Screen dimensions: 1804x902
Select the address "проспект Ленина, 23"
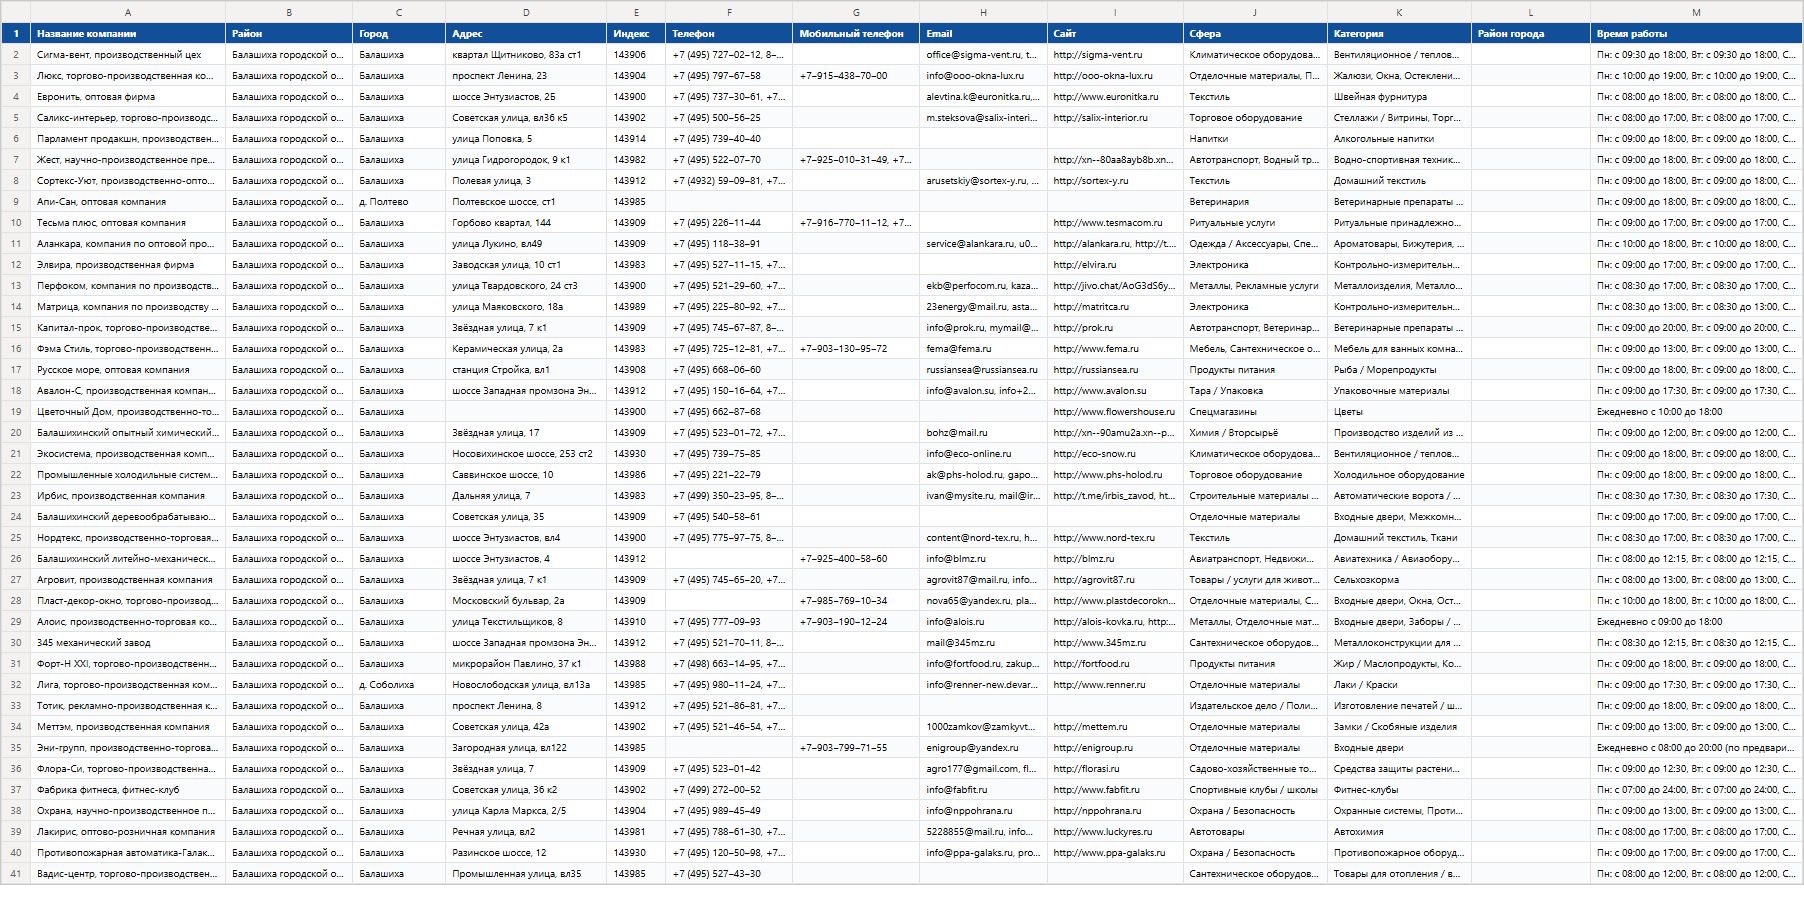coord(526,76)
